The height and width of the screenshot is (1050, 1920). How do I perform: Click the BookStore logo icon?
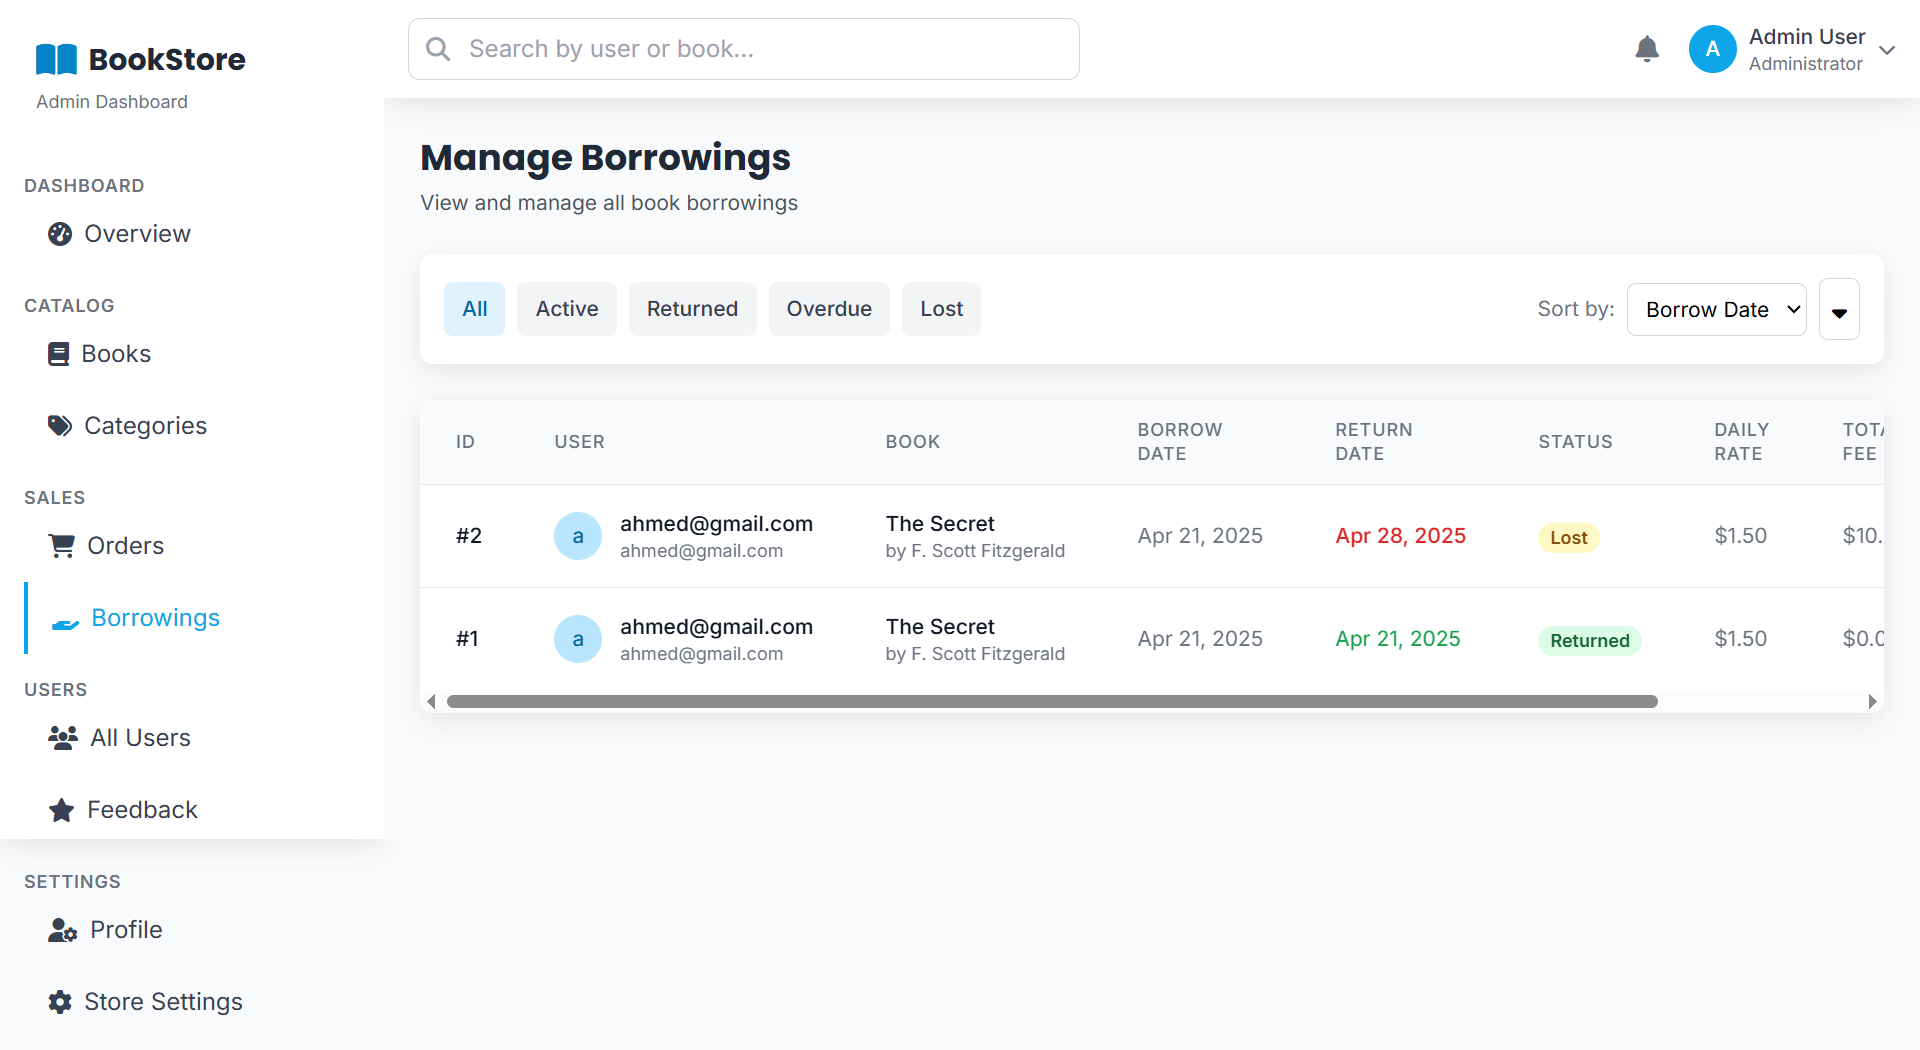[56, 60]
